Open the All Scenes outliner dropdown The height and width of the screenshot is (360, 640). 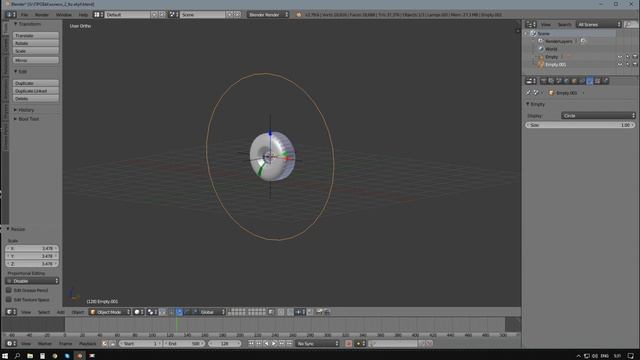(x=599, y=24)
